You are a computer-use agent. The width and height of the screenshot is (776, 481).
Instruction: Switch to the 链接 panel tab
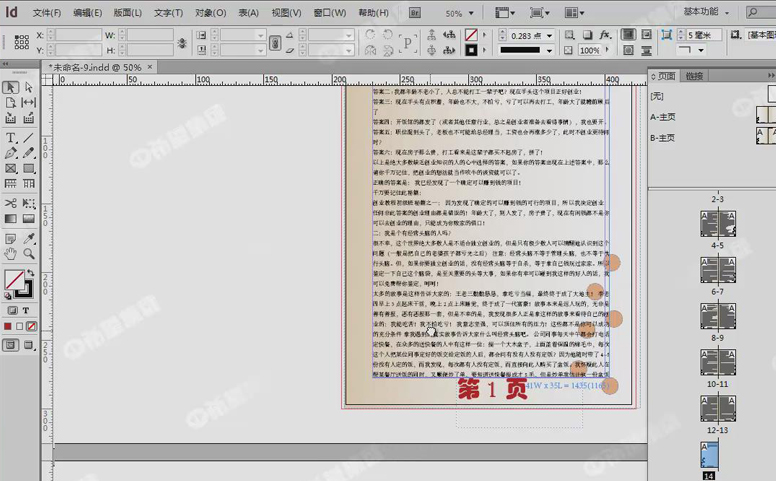pos(694,76)
